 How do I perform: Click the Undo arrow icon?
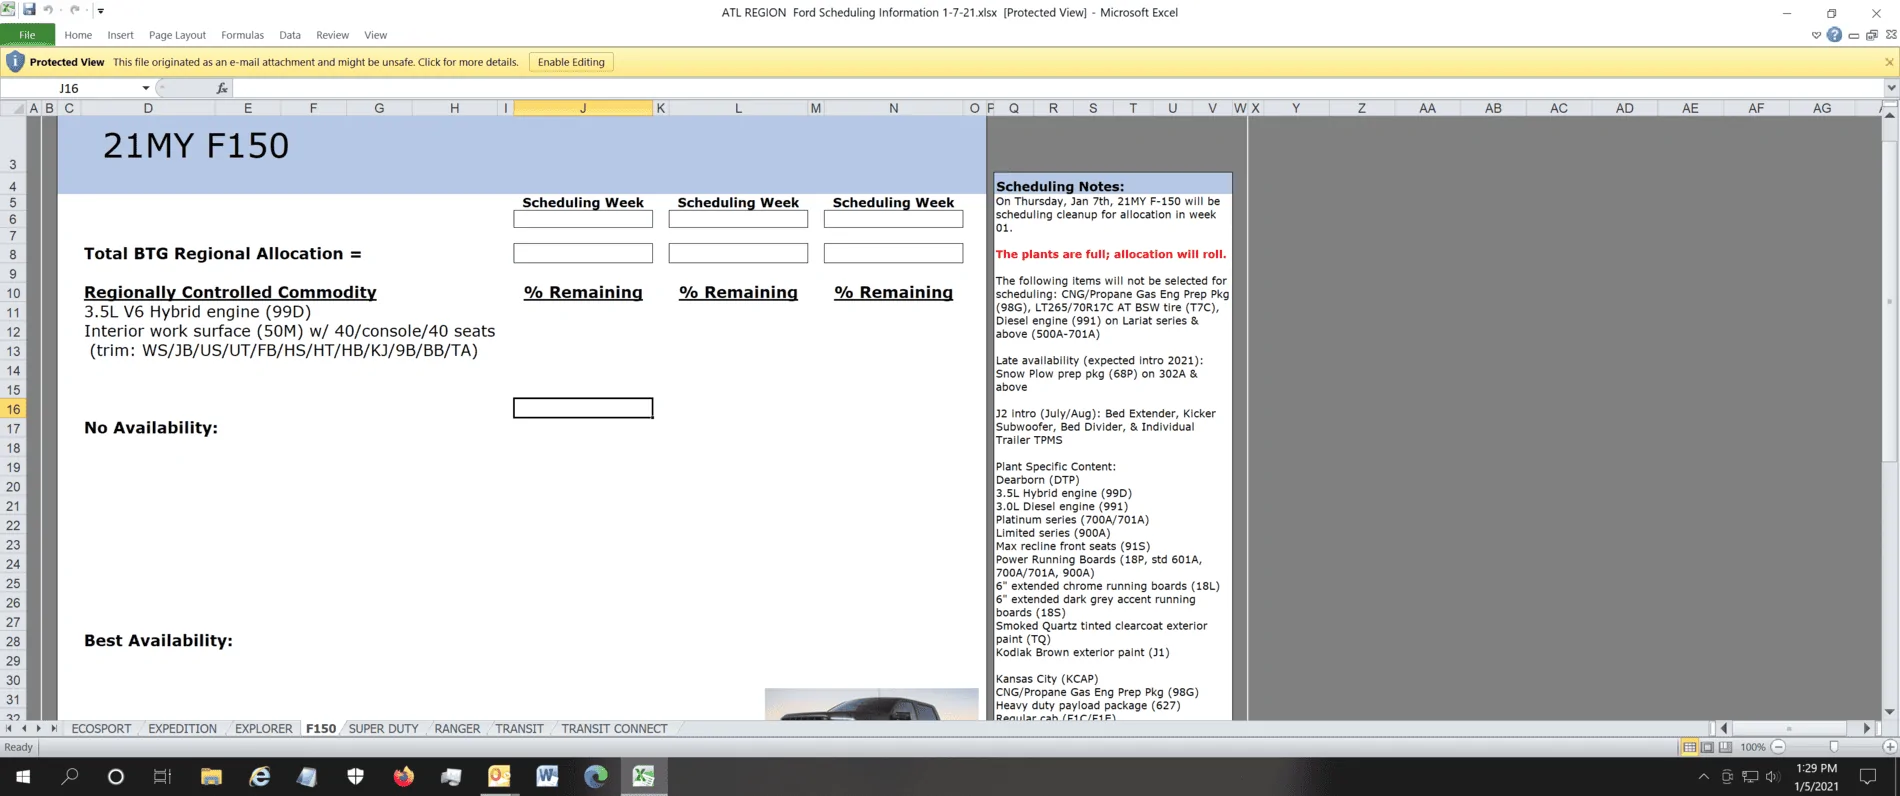pyautogui.click(x=47, y=10)
